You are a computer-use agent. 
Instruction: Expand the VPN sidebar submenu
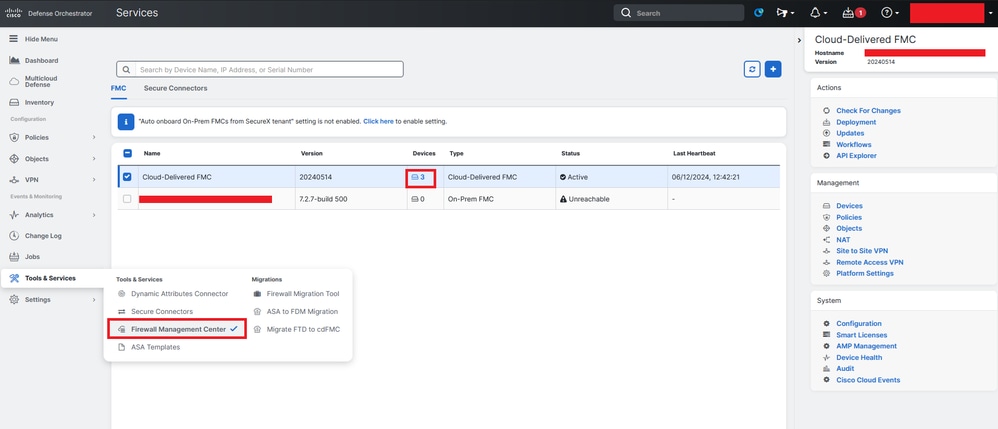pos(94,180)
